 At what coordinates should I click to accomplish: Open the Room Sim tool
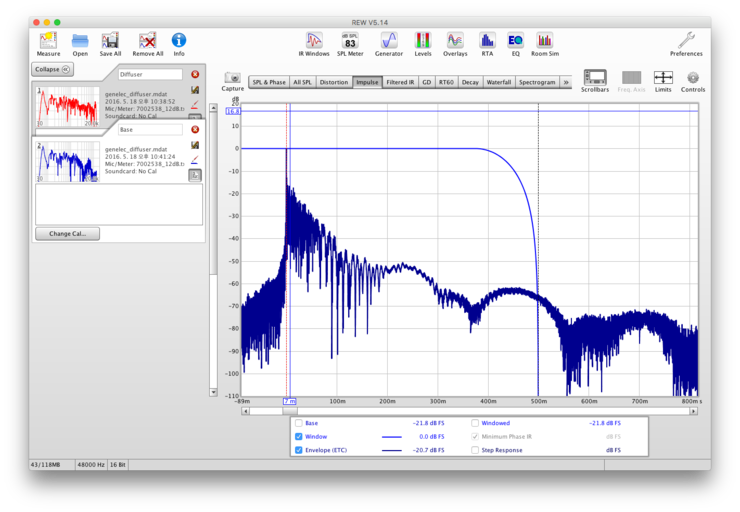coord(544,41)
